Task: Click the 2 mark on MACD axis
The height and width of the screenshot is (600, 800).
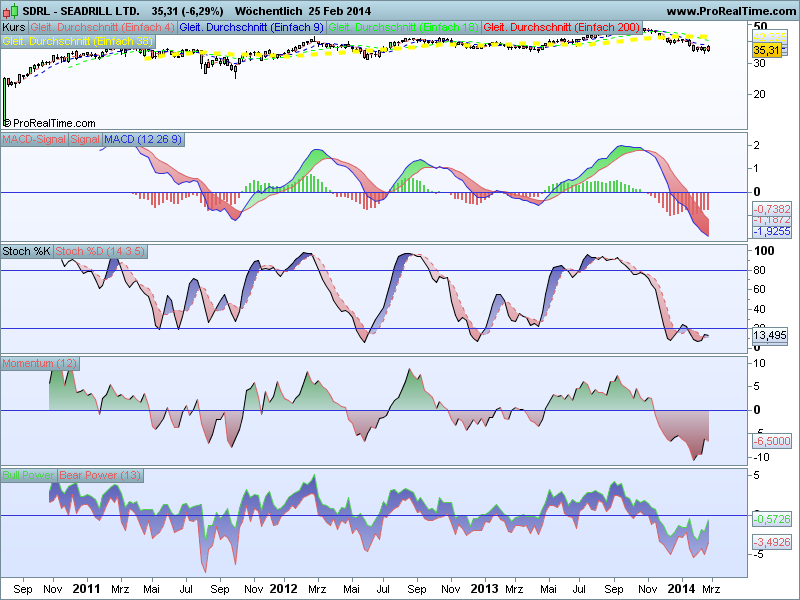Action: coord(757,145)
